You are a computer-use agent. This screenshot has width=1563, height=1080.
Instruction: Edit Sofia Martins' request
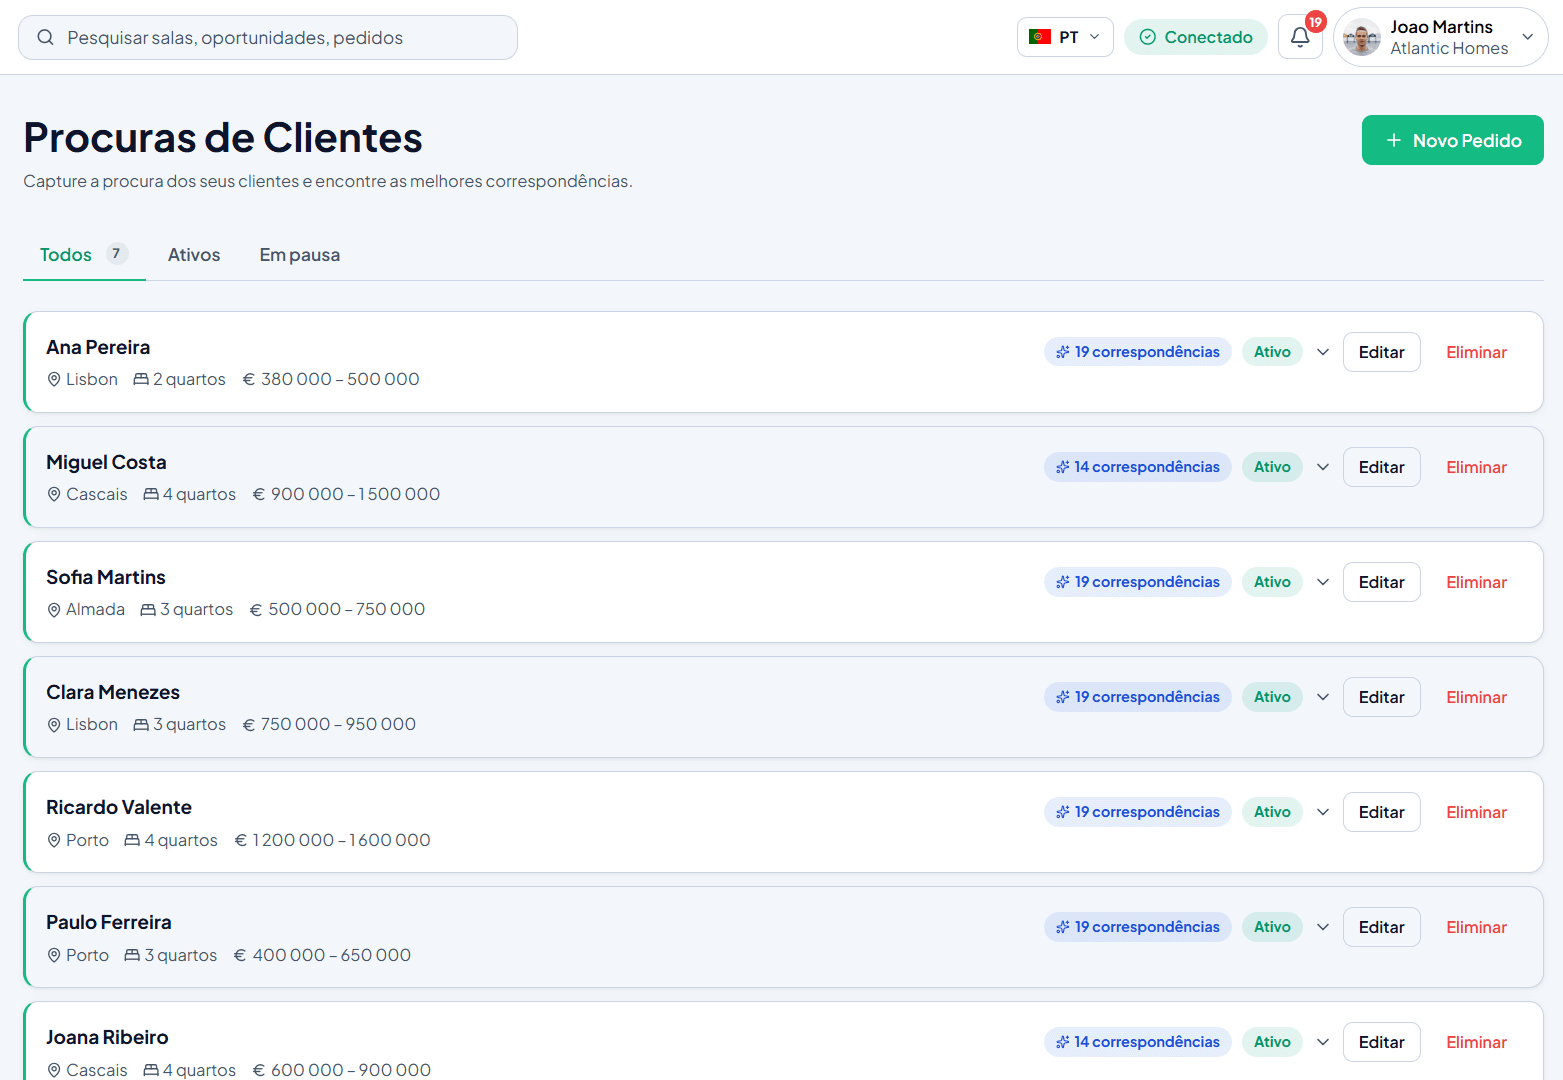(x=1381, y=582)
